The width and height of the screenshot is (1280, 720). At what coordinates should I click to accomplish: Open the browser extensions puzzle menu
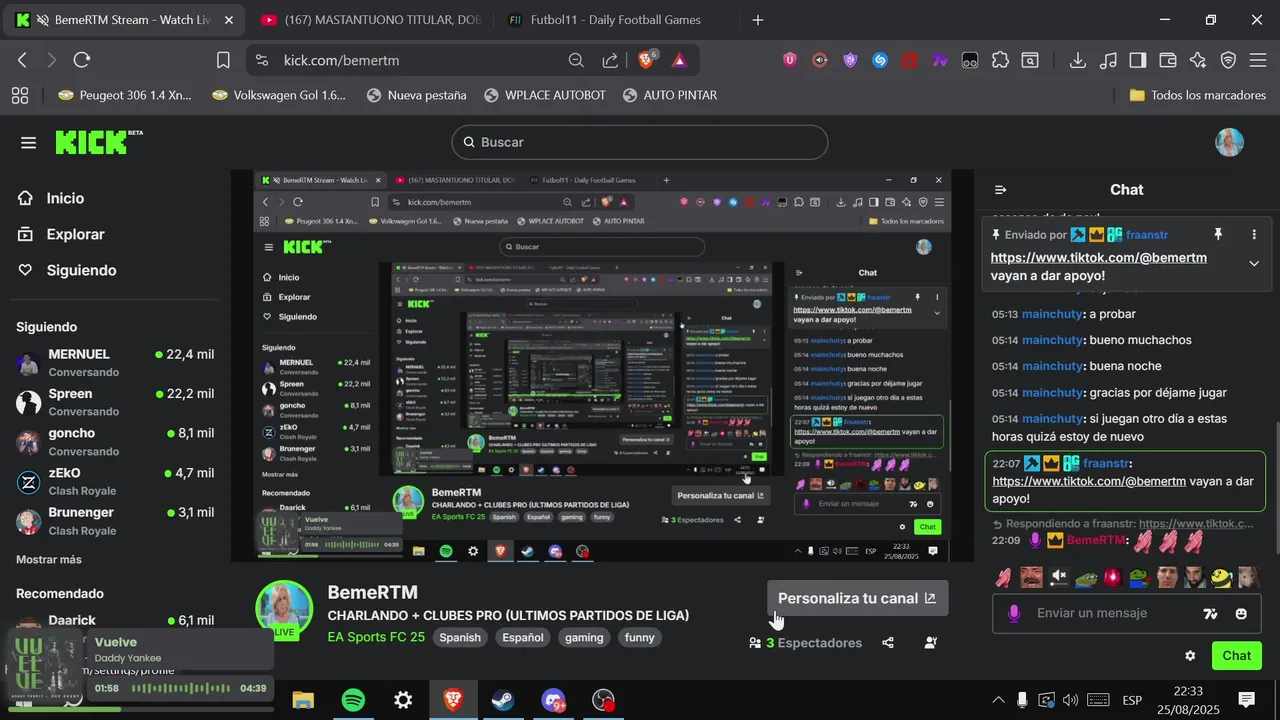[x=1000, y=60]
